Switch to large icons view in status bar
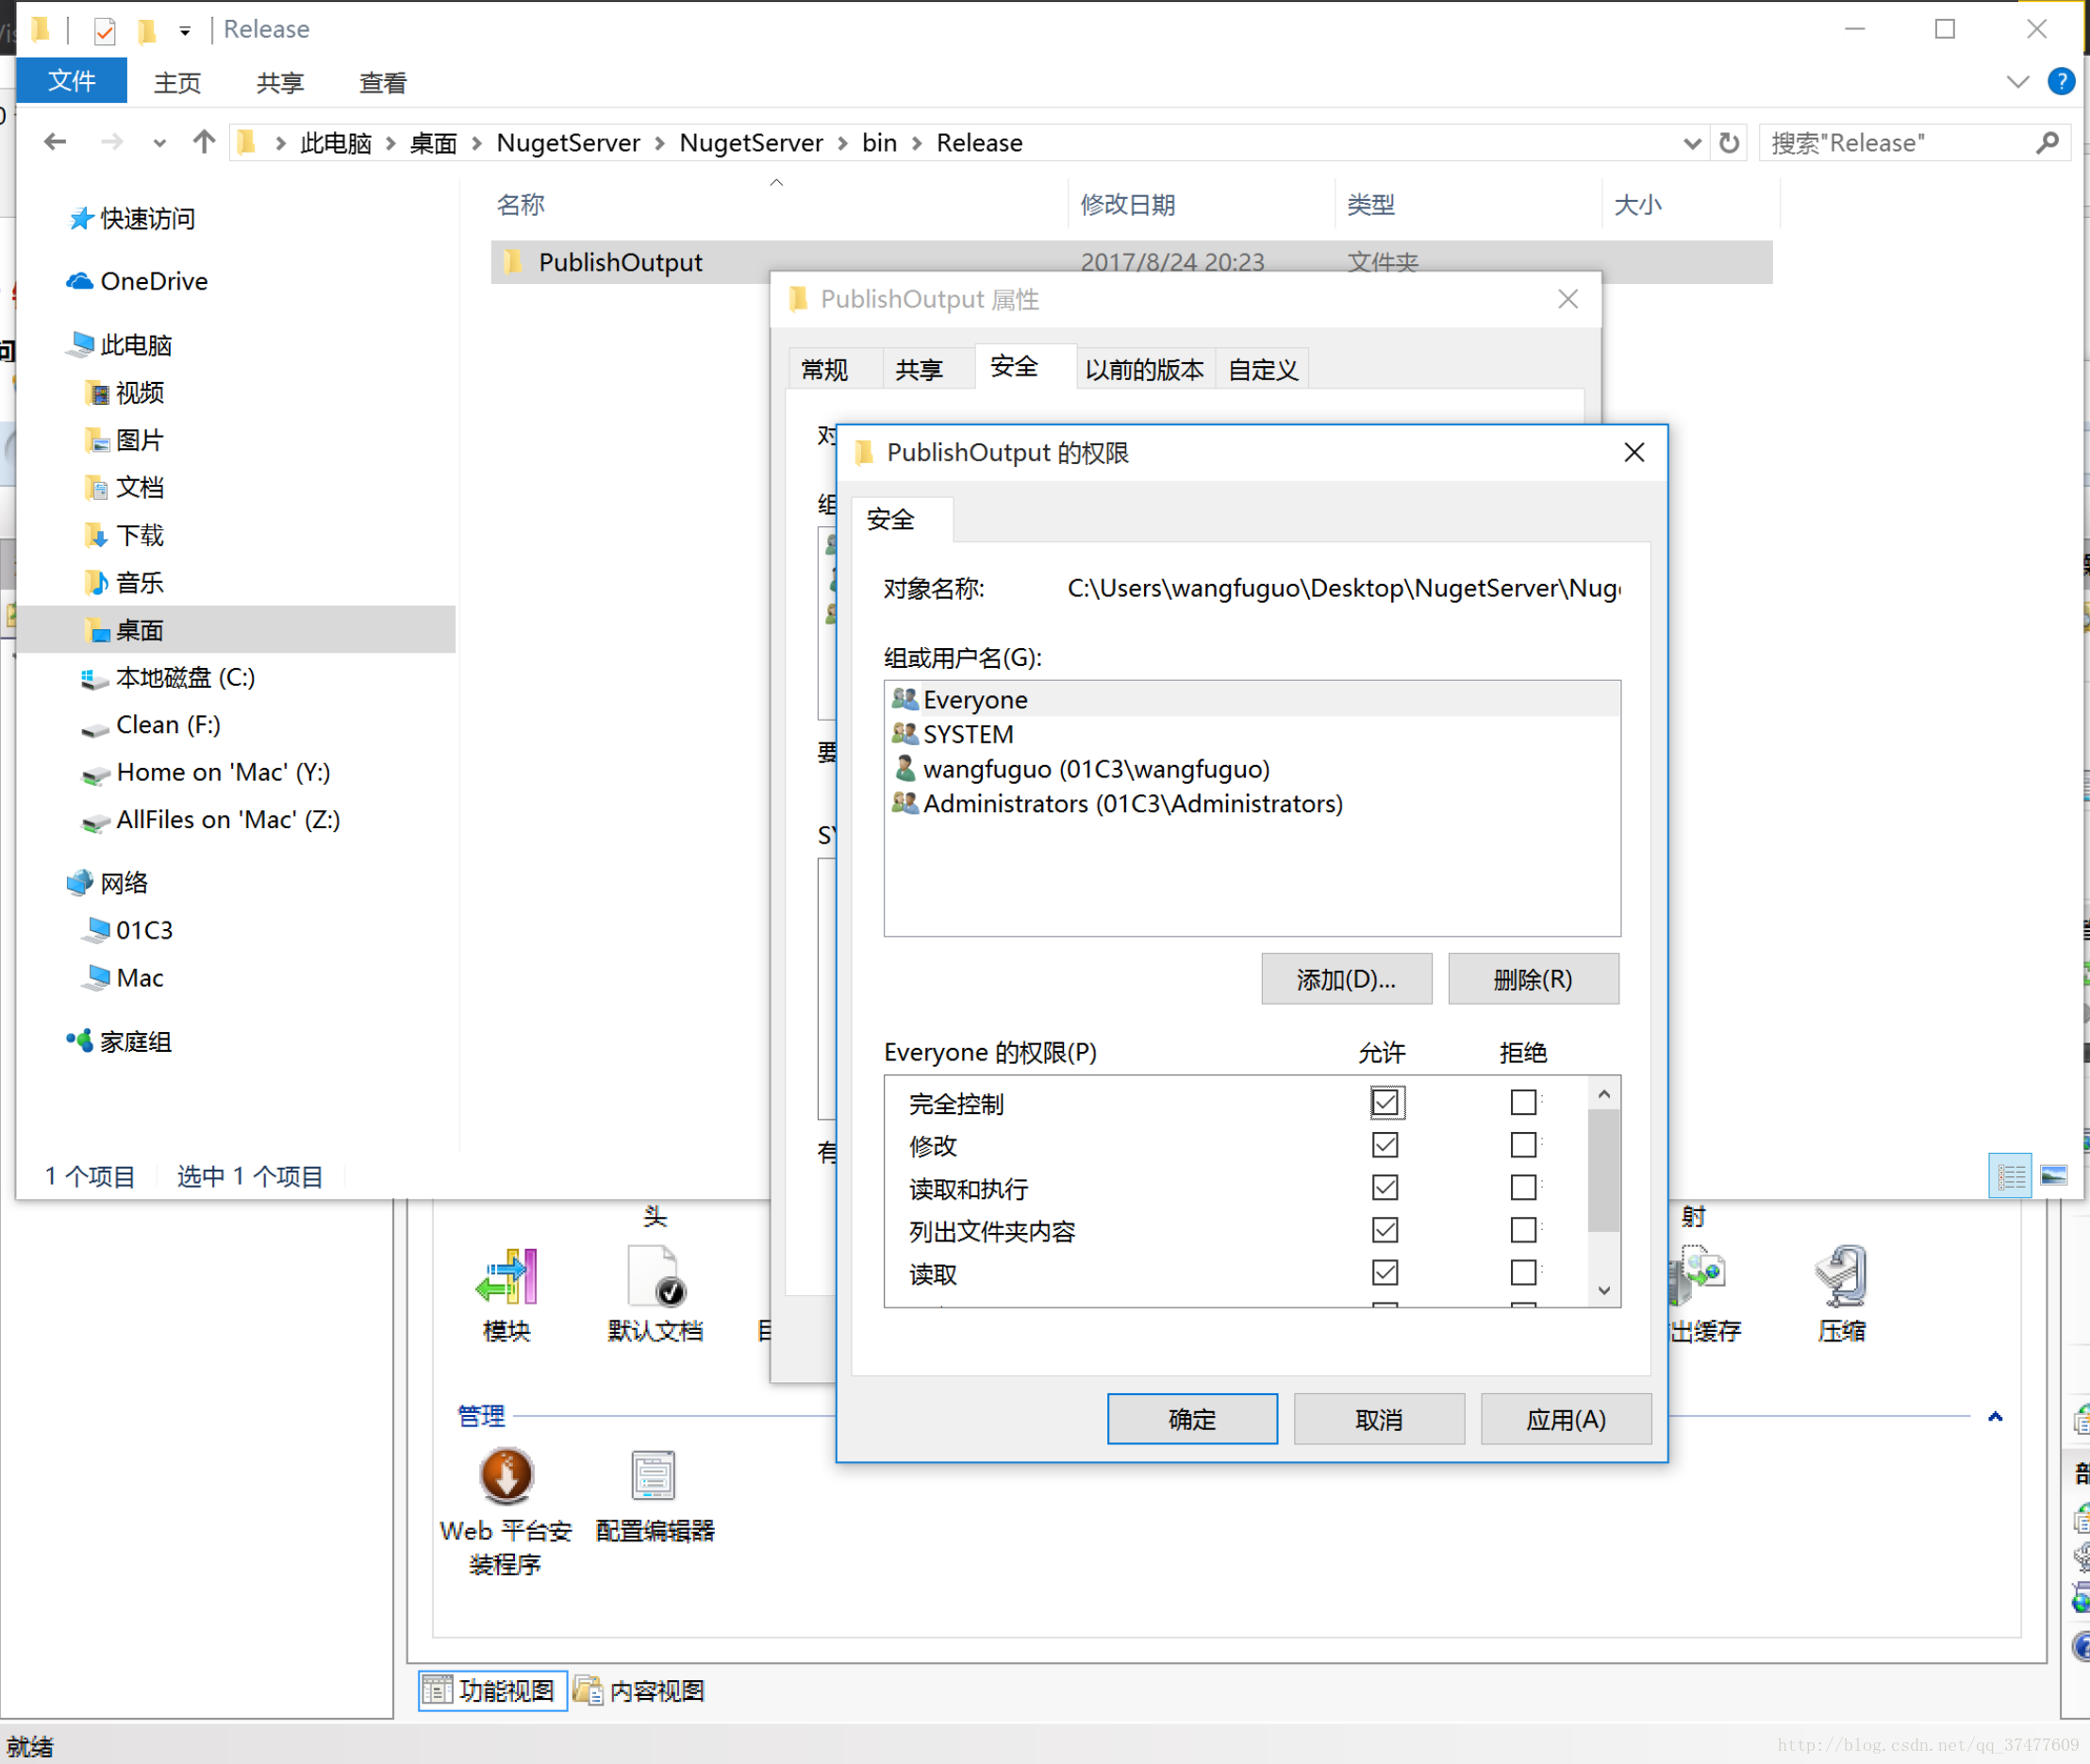Screen dimensions: 2090x1764 (2054, 1176)
